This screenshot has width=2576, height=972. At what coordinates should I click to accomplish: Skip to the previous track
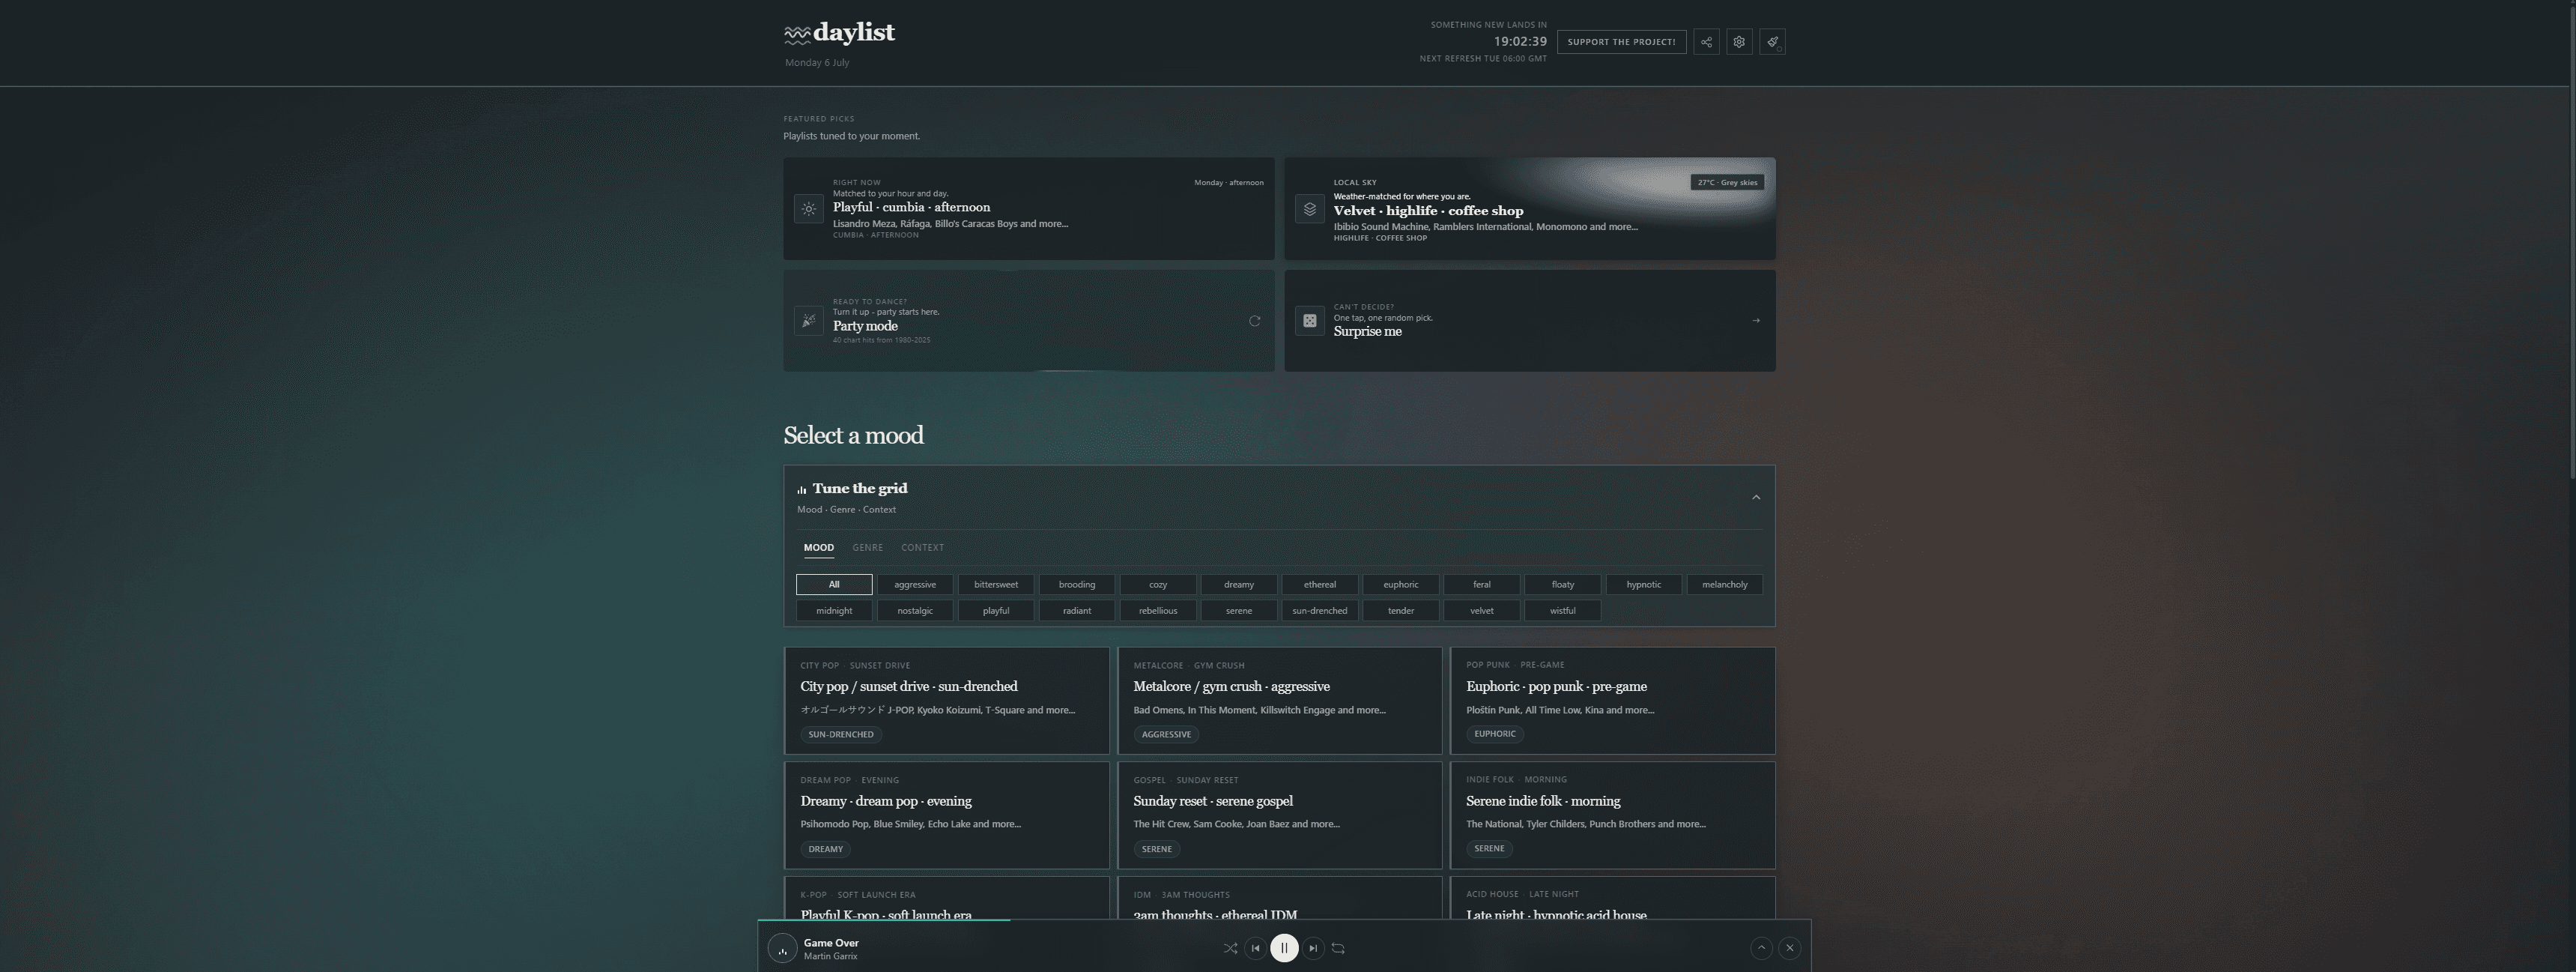(1256, 948)
